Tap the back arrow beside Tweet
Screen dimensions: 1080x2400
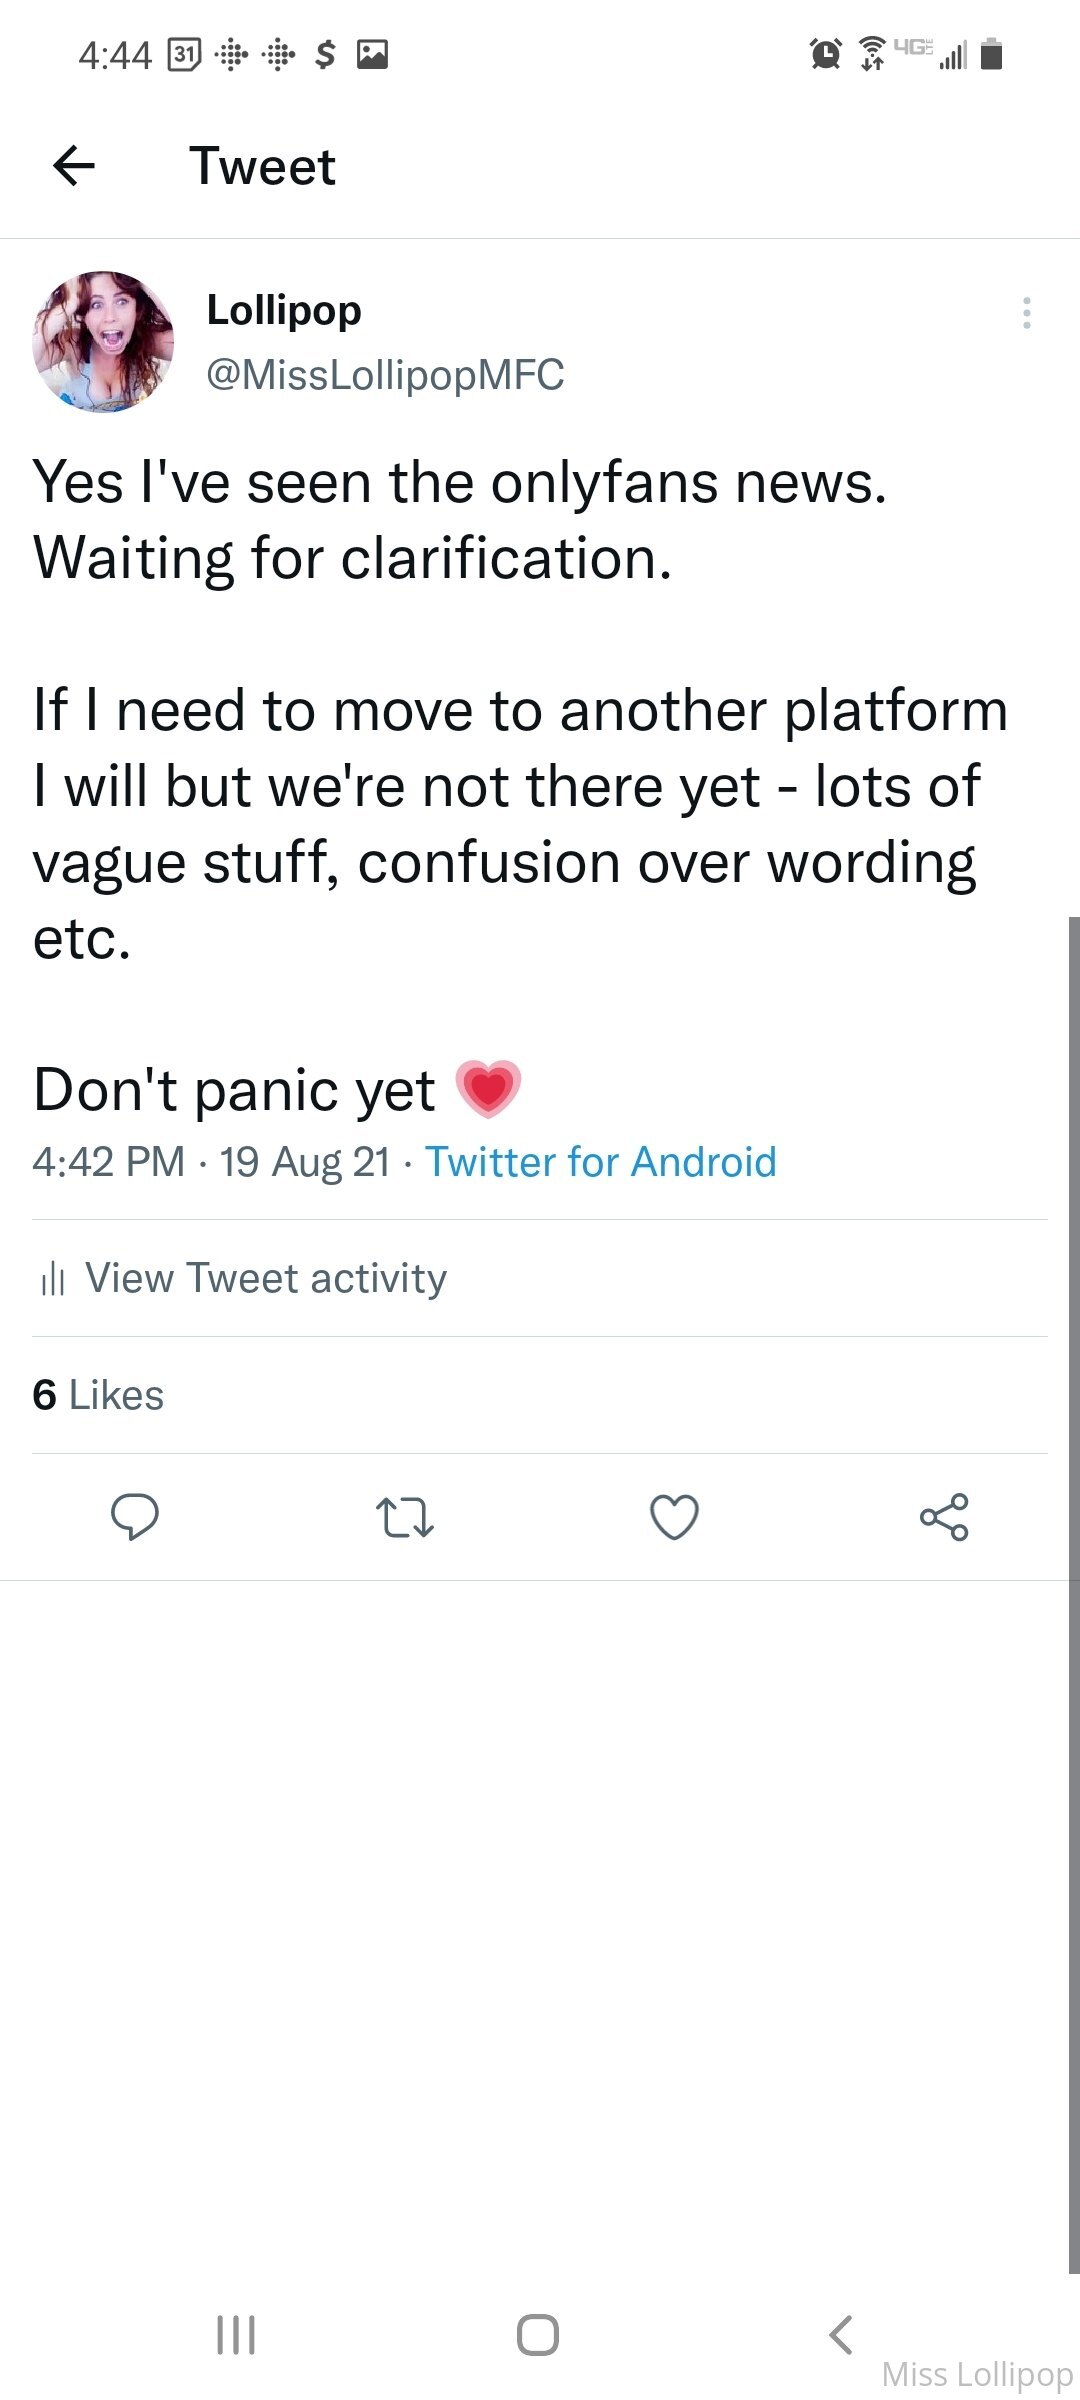pos(74,166)
